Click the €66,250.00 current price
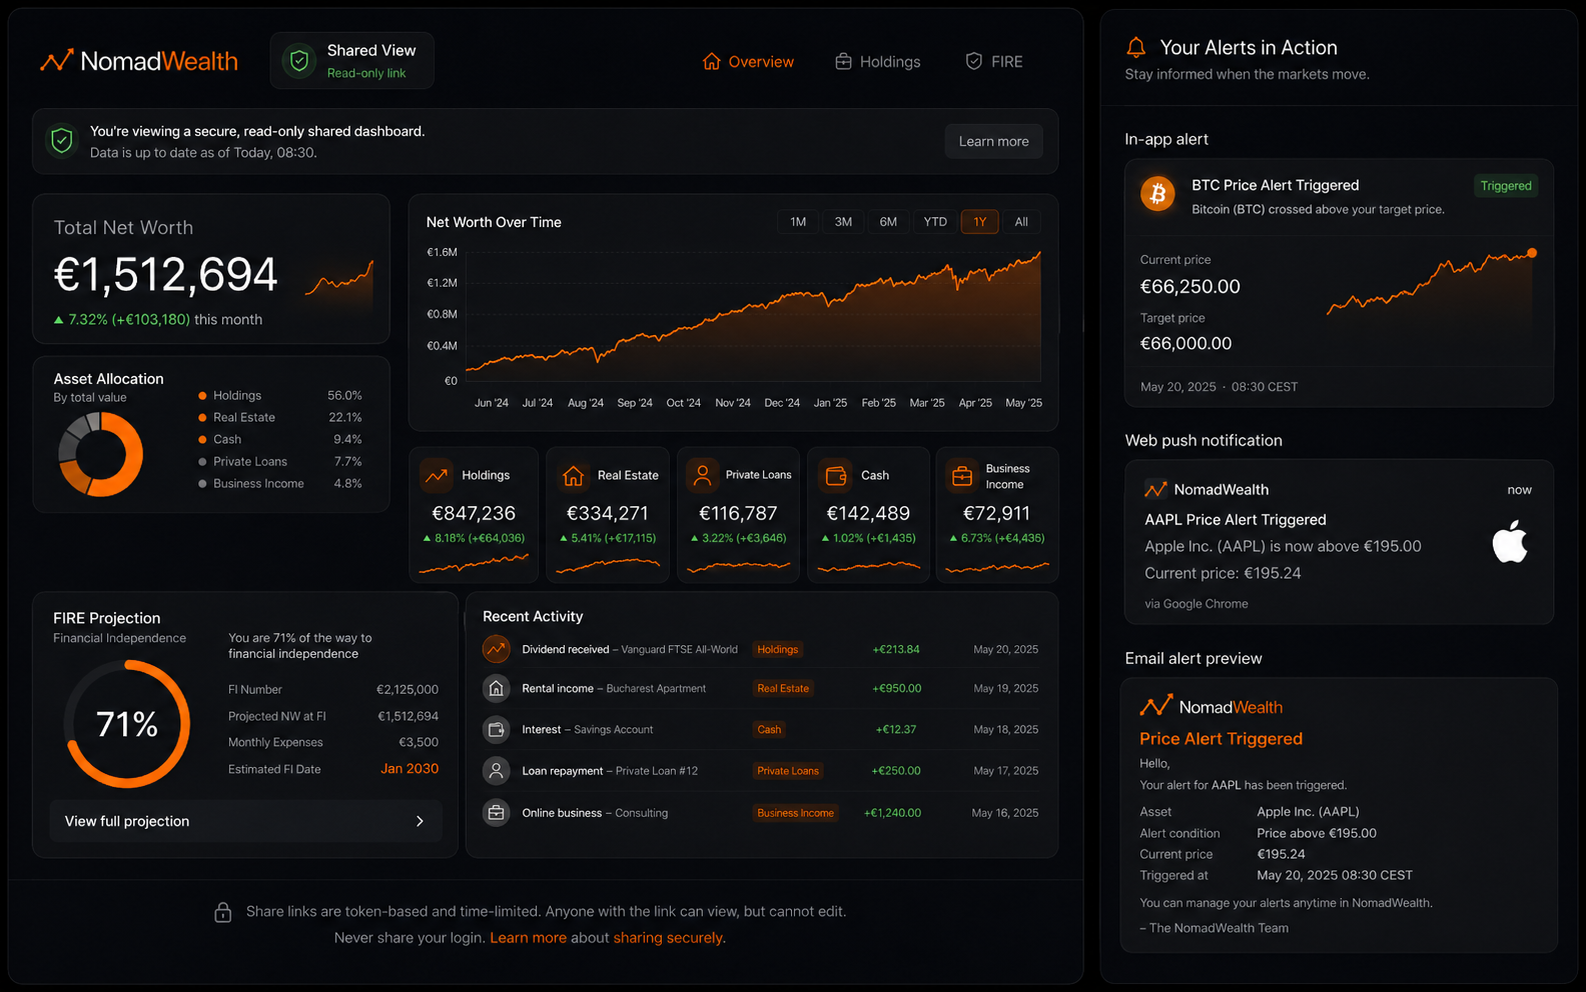The height and width of the screenshot is (992, 1586). [1190, 287]
